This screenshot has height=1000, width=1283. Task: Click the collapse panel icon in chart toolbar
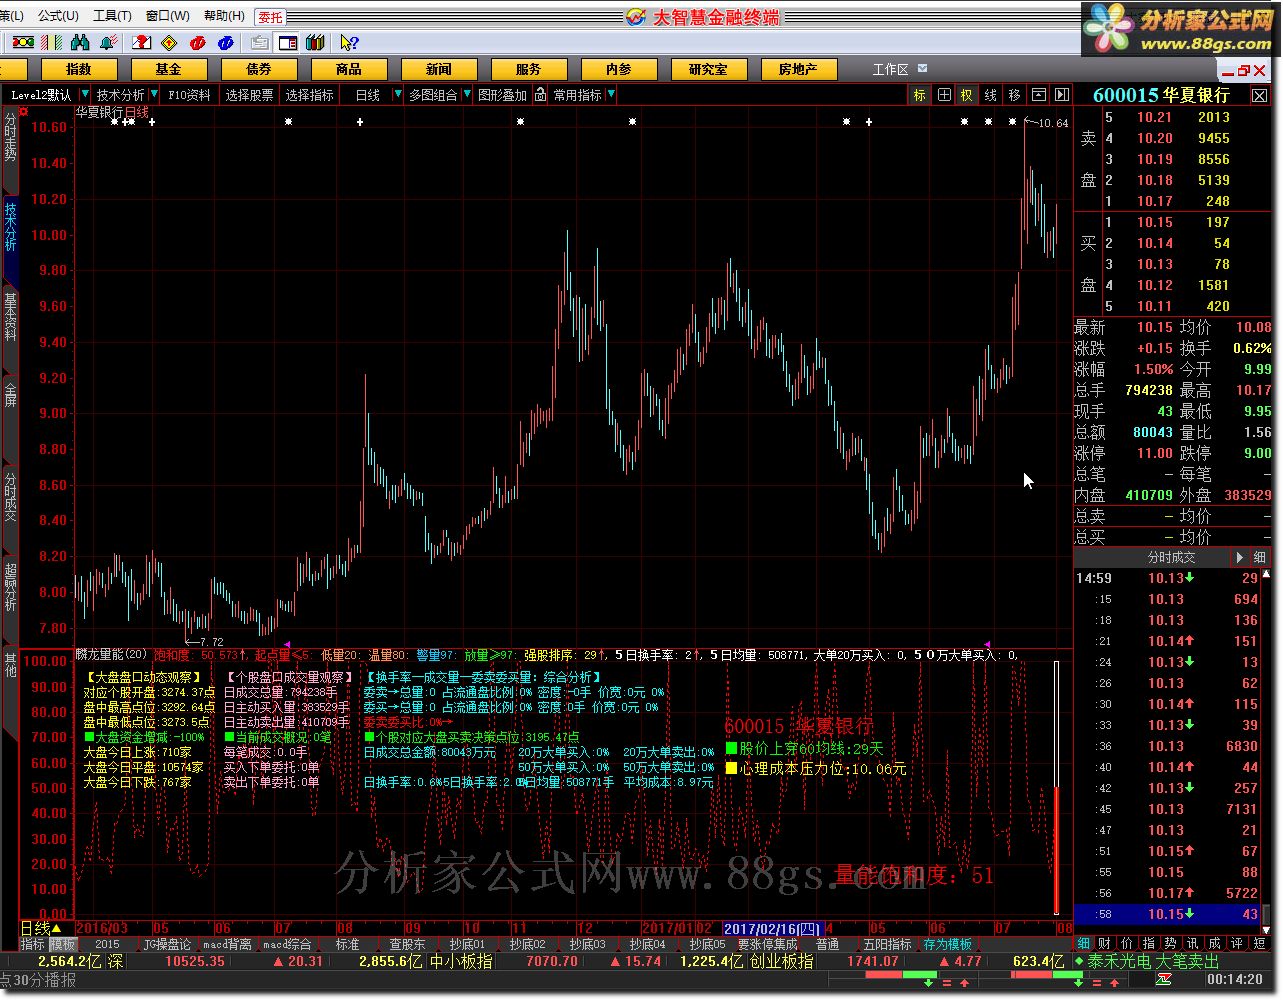(1039, 95)
